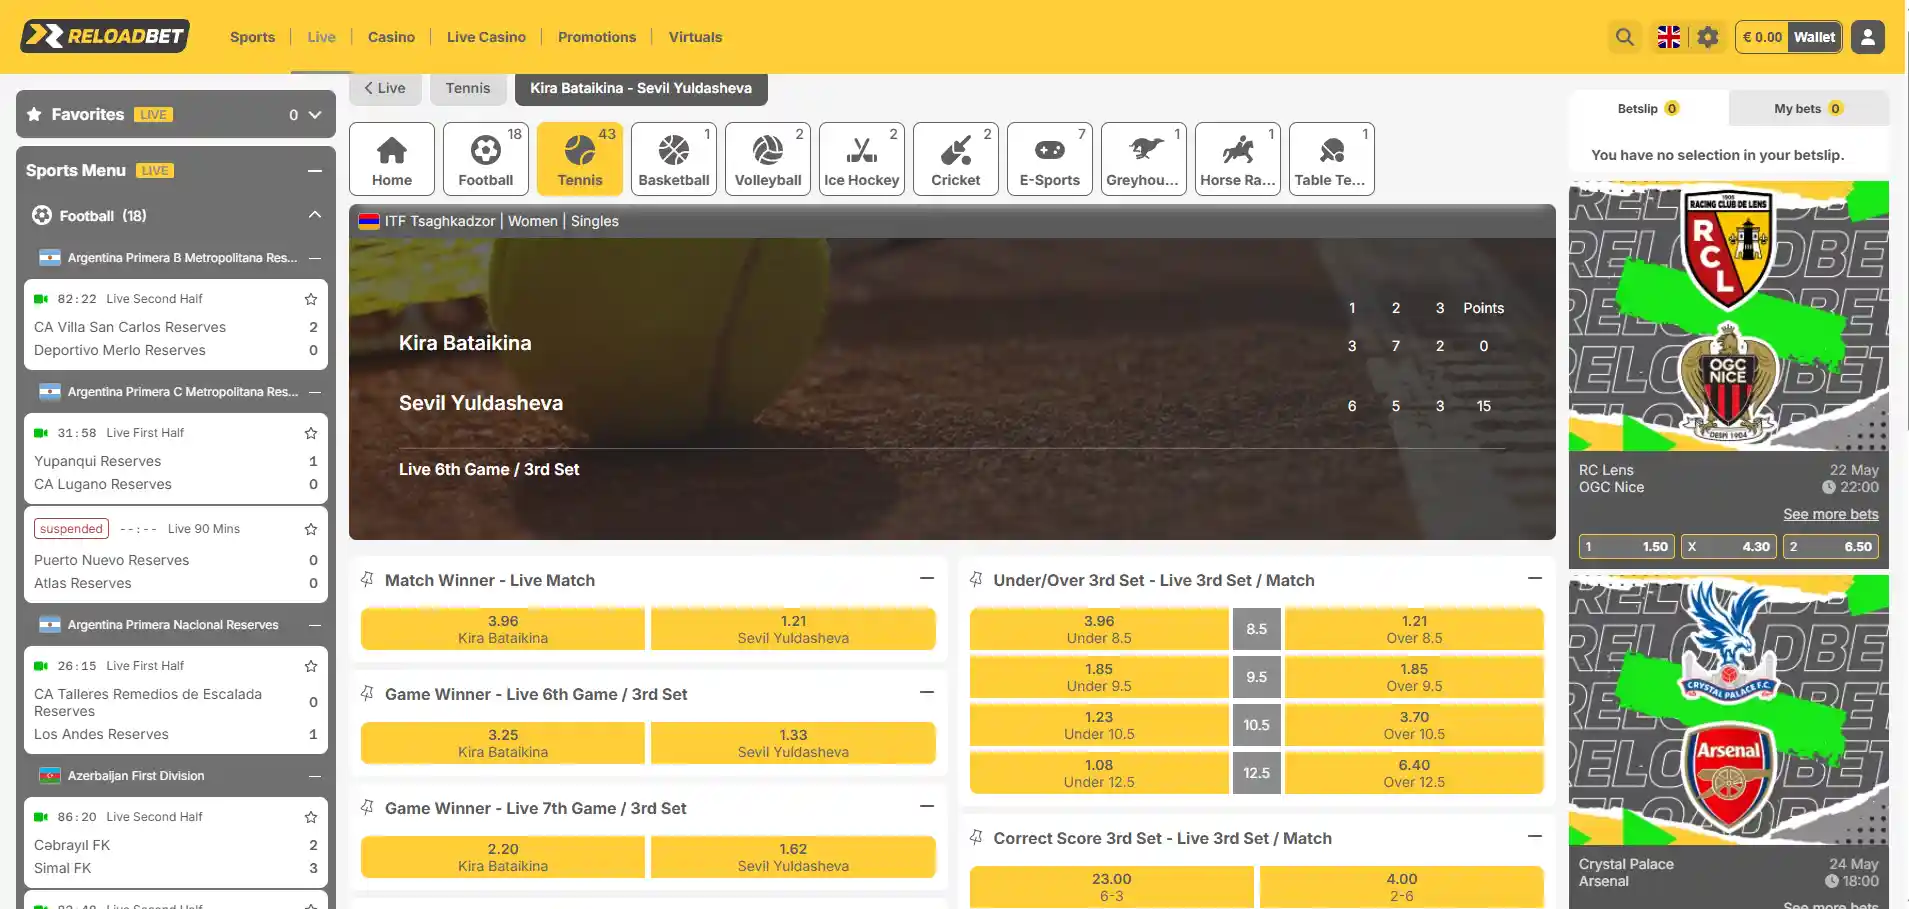Follow the See more bets link for RC Lens

point(1831,514)
